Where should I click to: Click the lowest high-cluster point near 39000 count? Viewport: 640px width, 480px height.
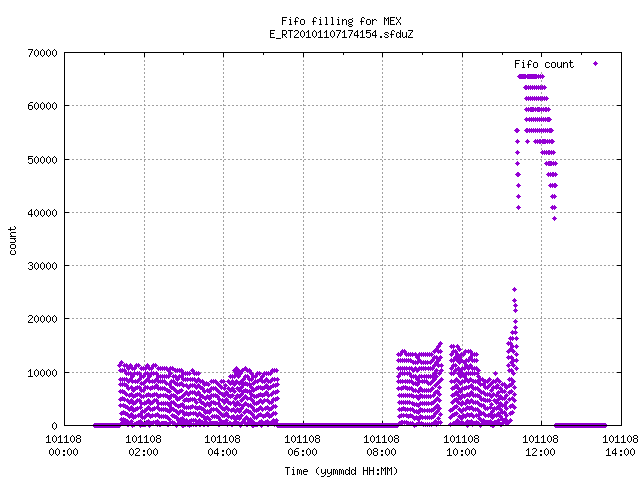(554, 219)
